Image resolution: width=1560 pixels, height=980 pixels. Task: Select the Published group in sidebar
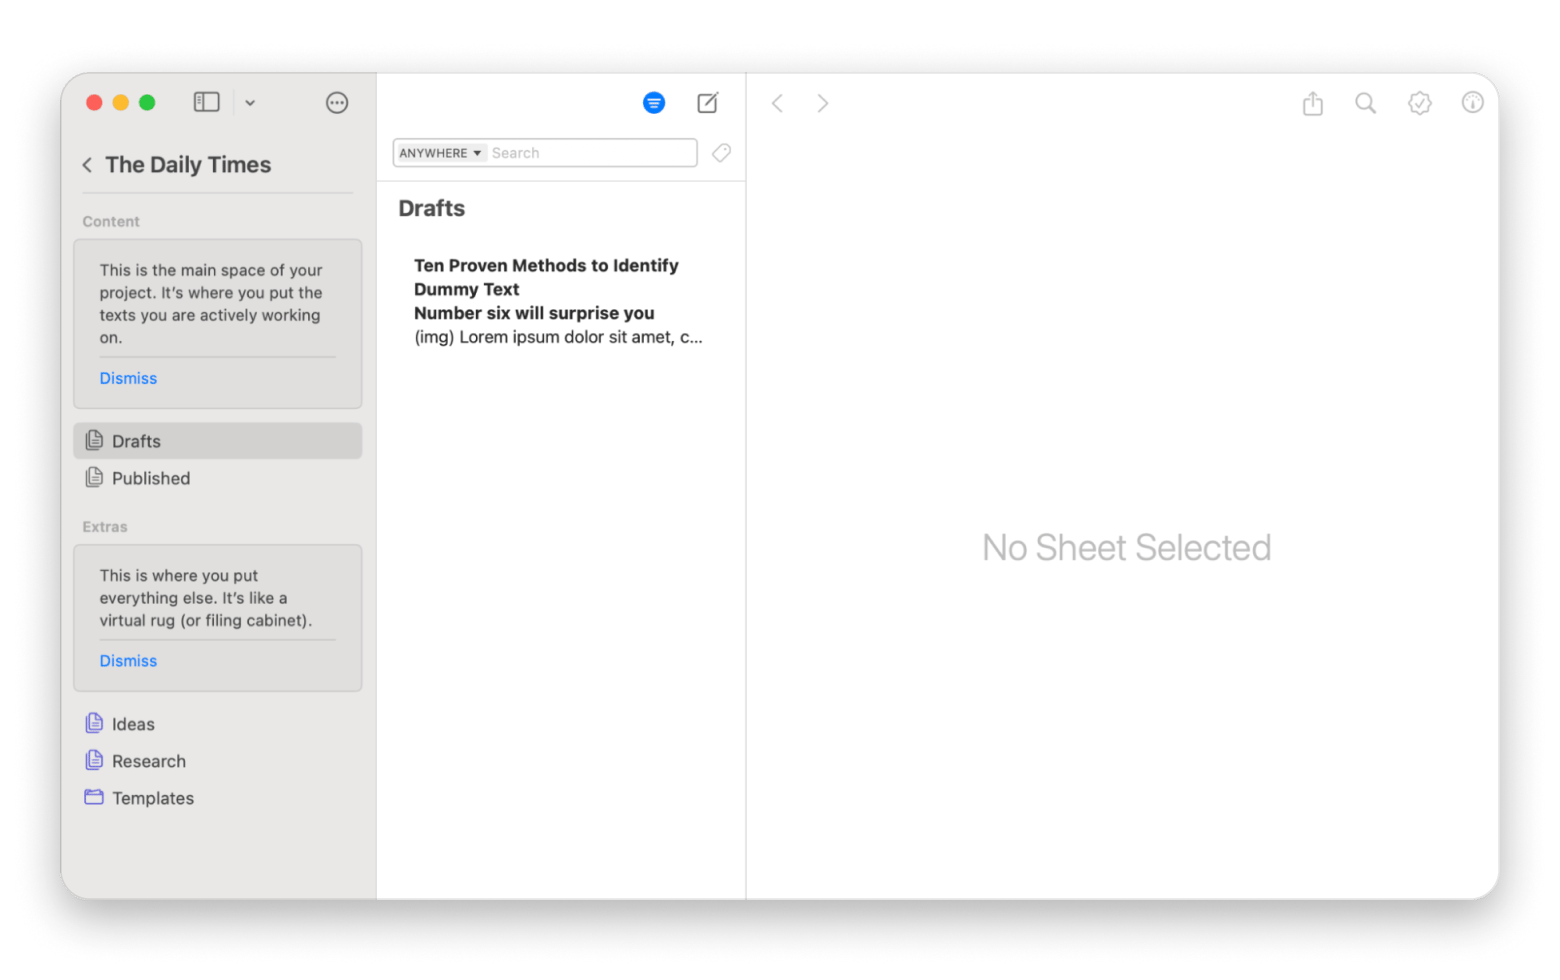(x=151, y=478)
